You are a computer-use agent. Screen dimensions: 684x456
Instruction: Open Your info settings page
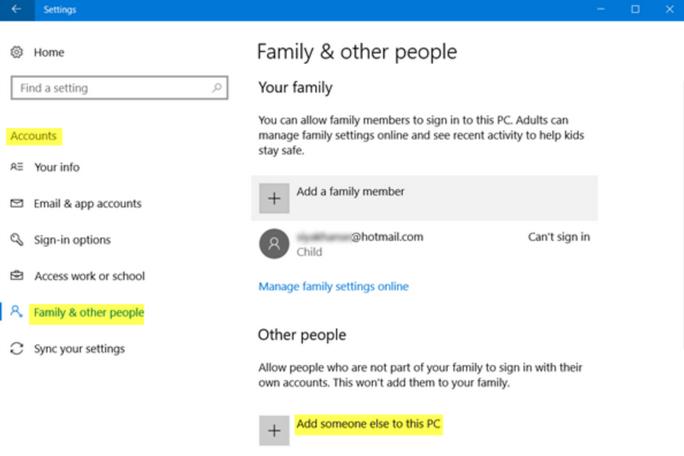(x=57, y=167)
